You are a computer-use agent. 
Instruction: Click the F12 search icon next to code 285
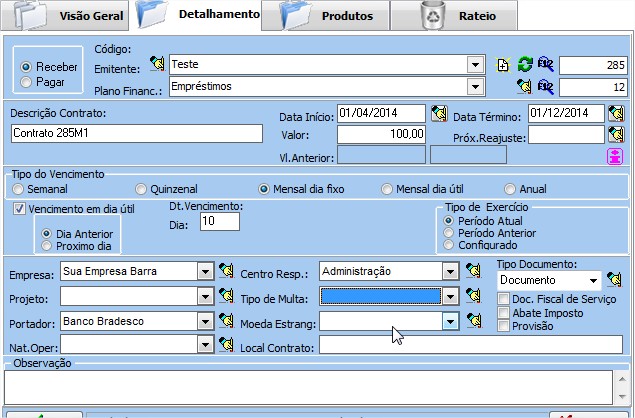tap(545, 65)
